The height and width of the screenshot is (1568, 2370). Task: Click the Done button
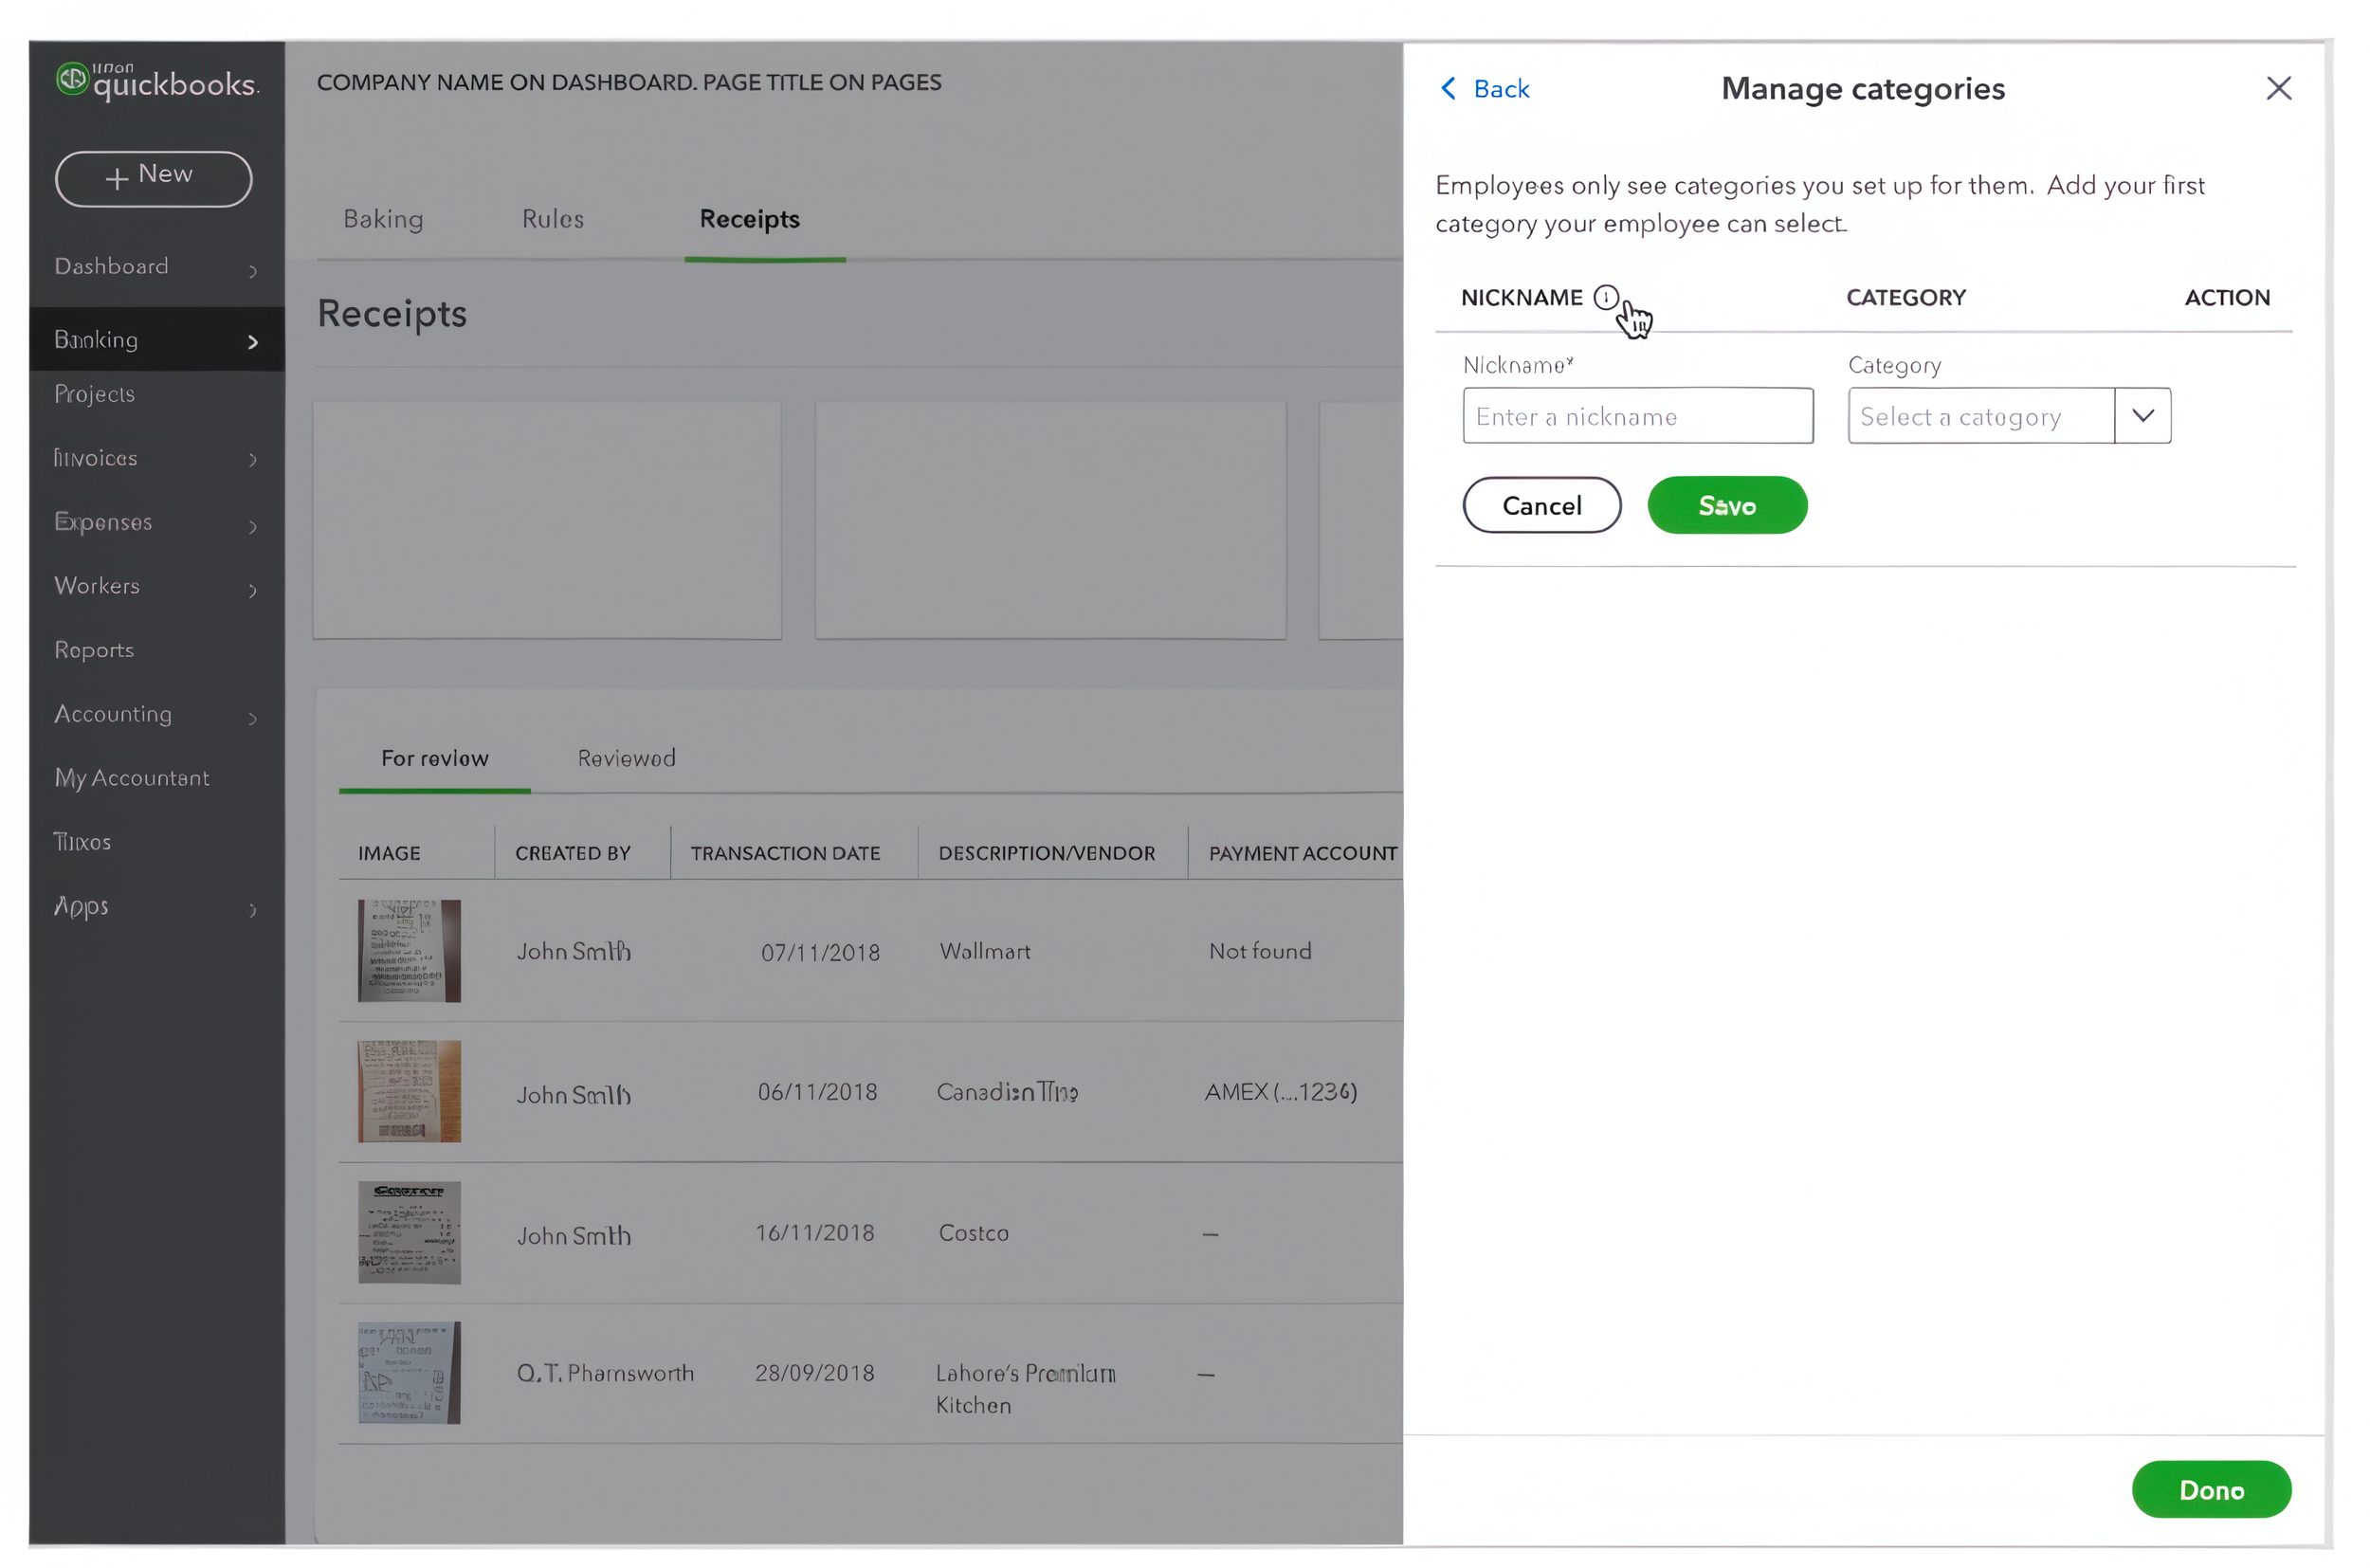pyautogui.click(x=2211, y=1489)
